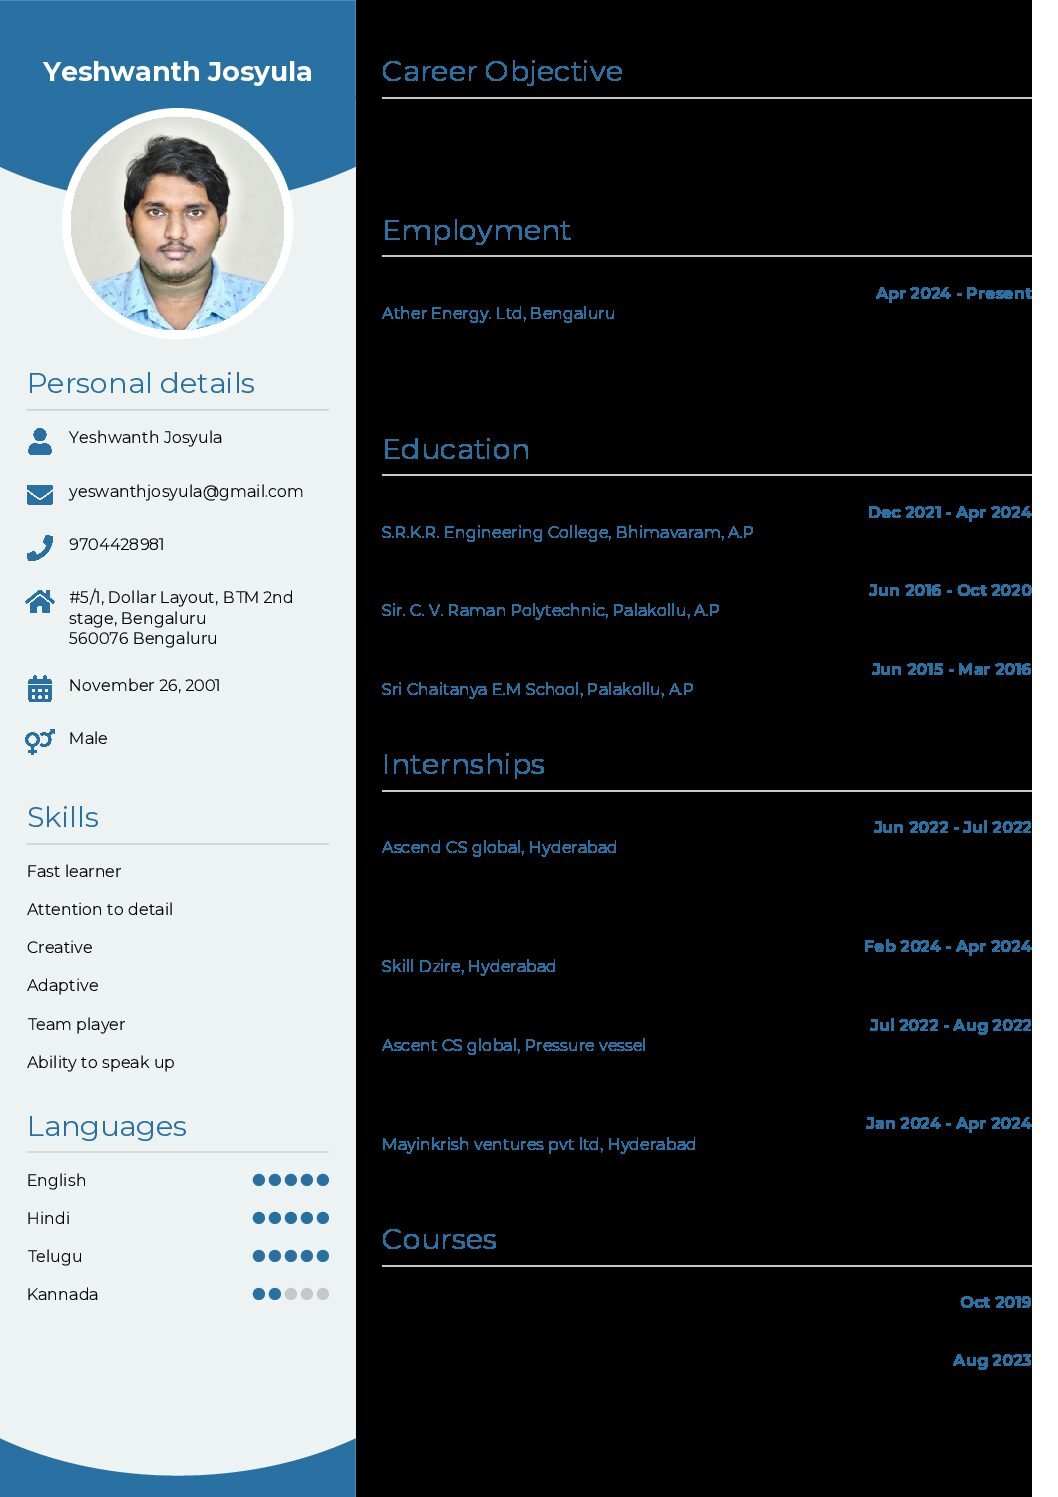
Task: Click the header name Yeshwanth Josyula
Action: click(178, 72)
